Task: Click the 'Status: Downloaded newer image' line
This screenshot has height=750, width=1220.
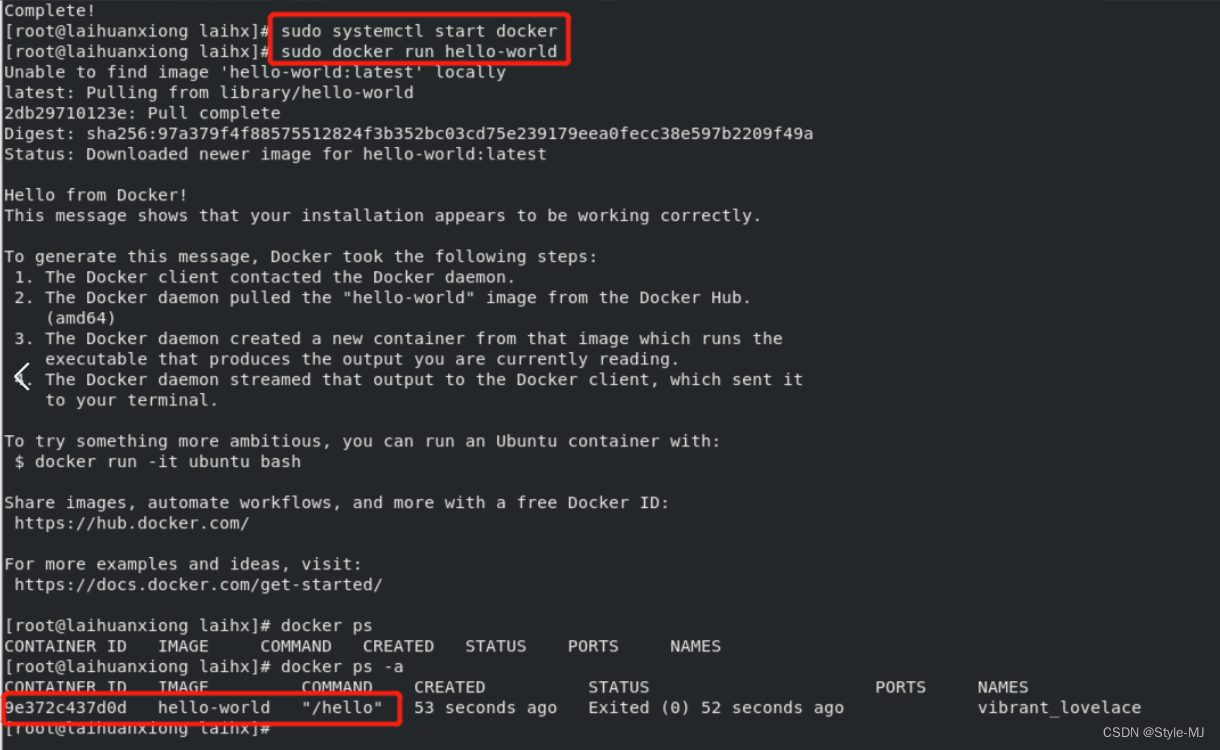Action: pos(275,154)
